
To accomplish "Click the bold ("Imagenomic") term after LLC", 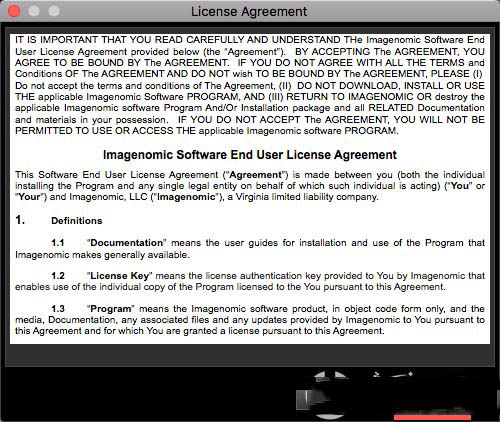I will click(186, 197).
